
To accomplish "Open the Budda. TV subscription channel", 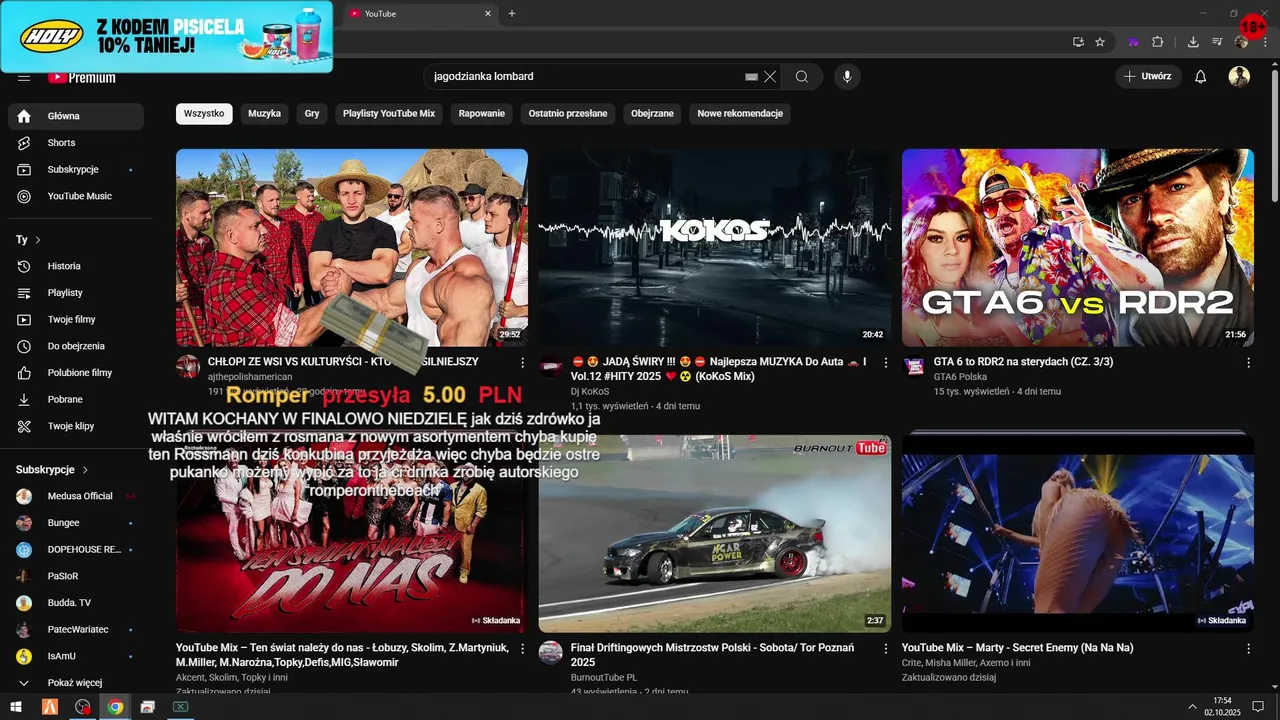I will 76,603.
